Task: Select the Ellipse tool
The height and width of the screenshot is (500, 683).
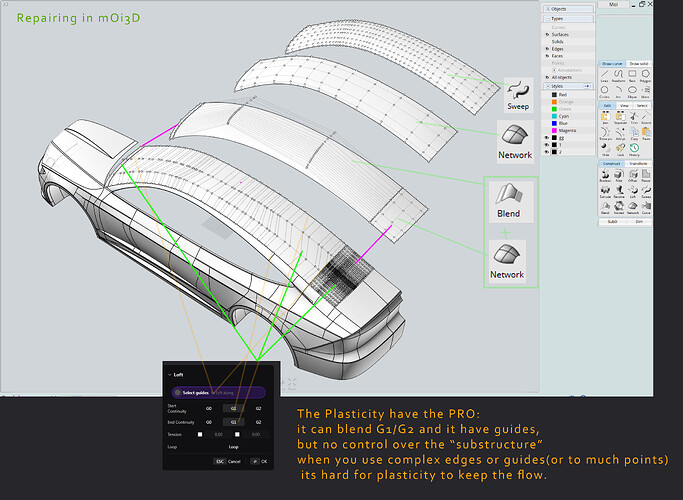Action: pyautogui.click(x=632, y=91)
